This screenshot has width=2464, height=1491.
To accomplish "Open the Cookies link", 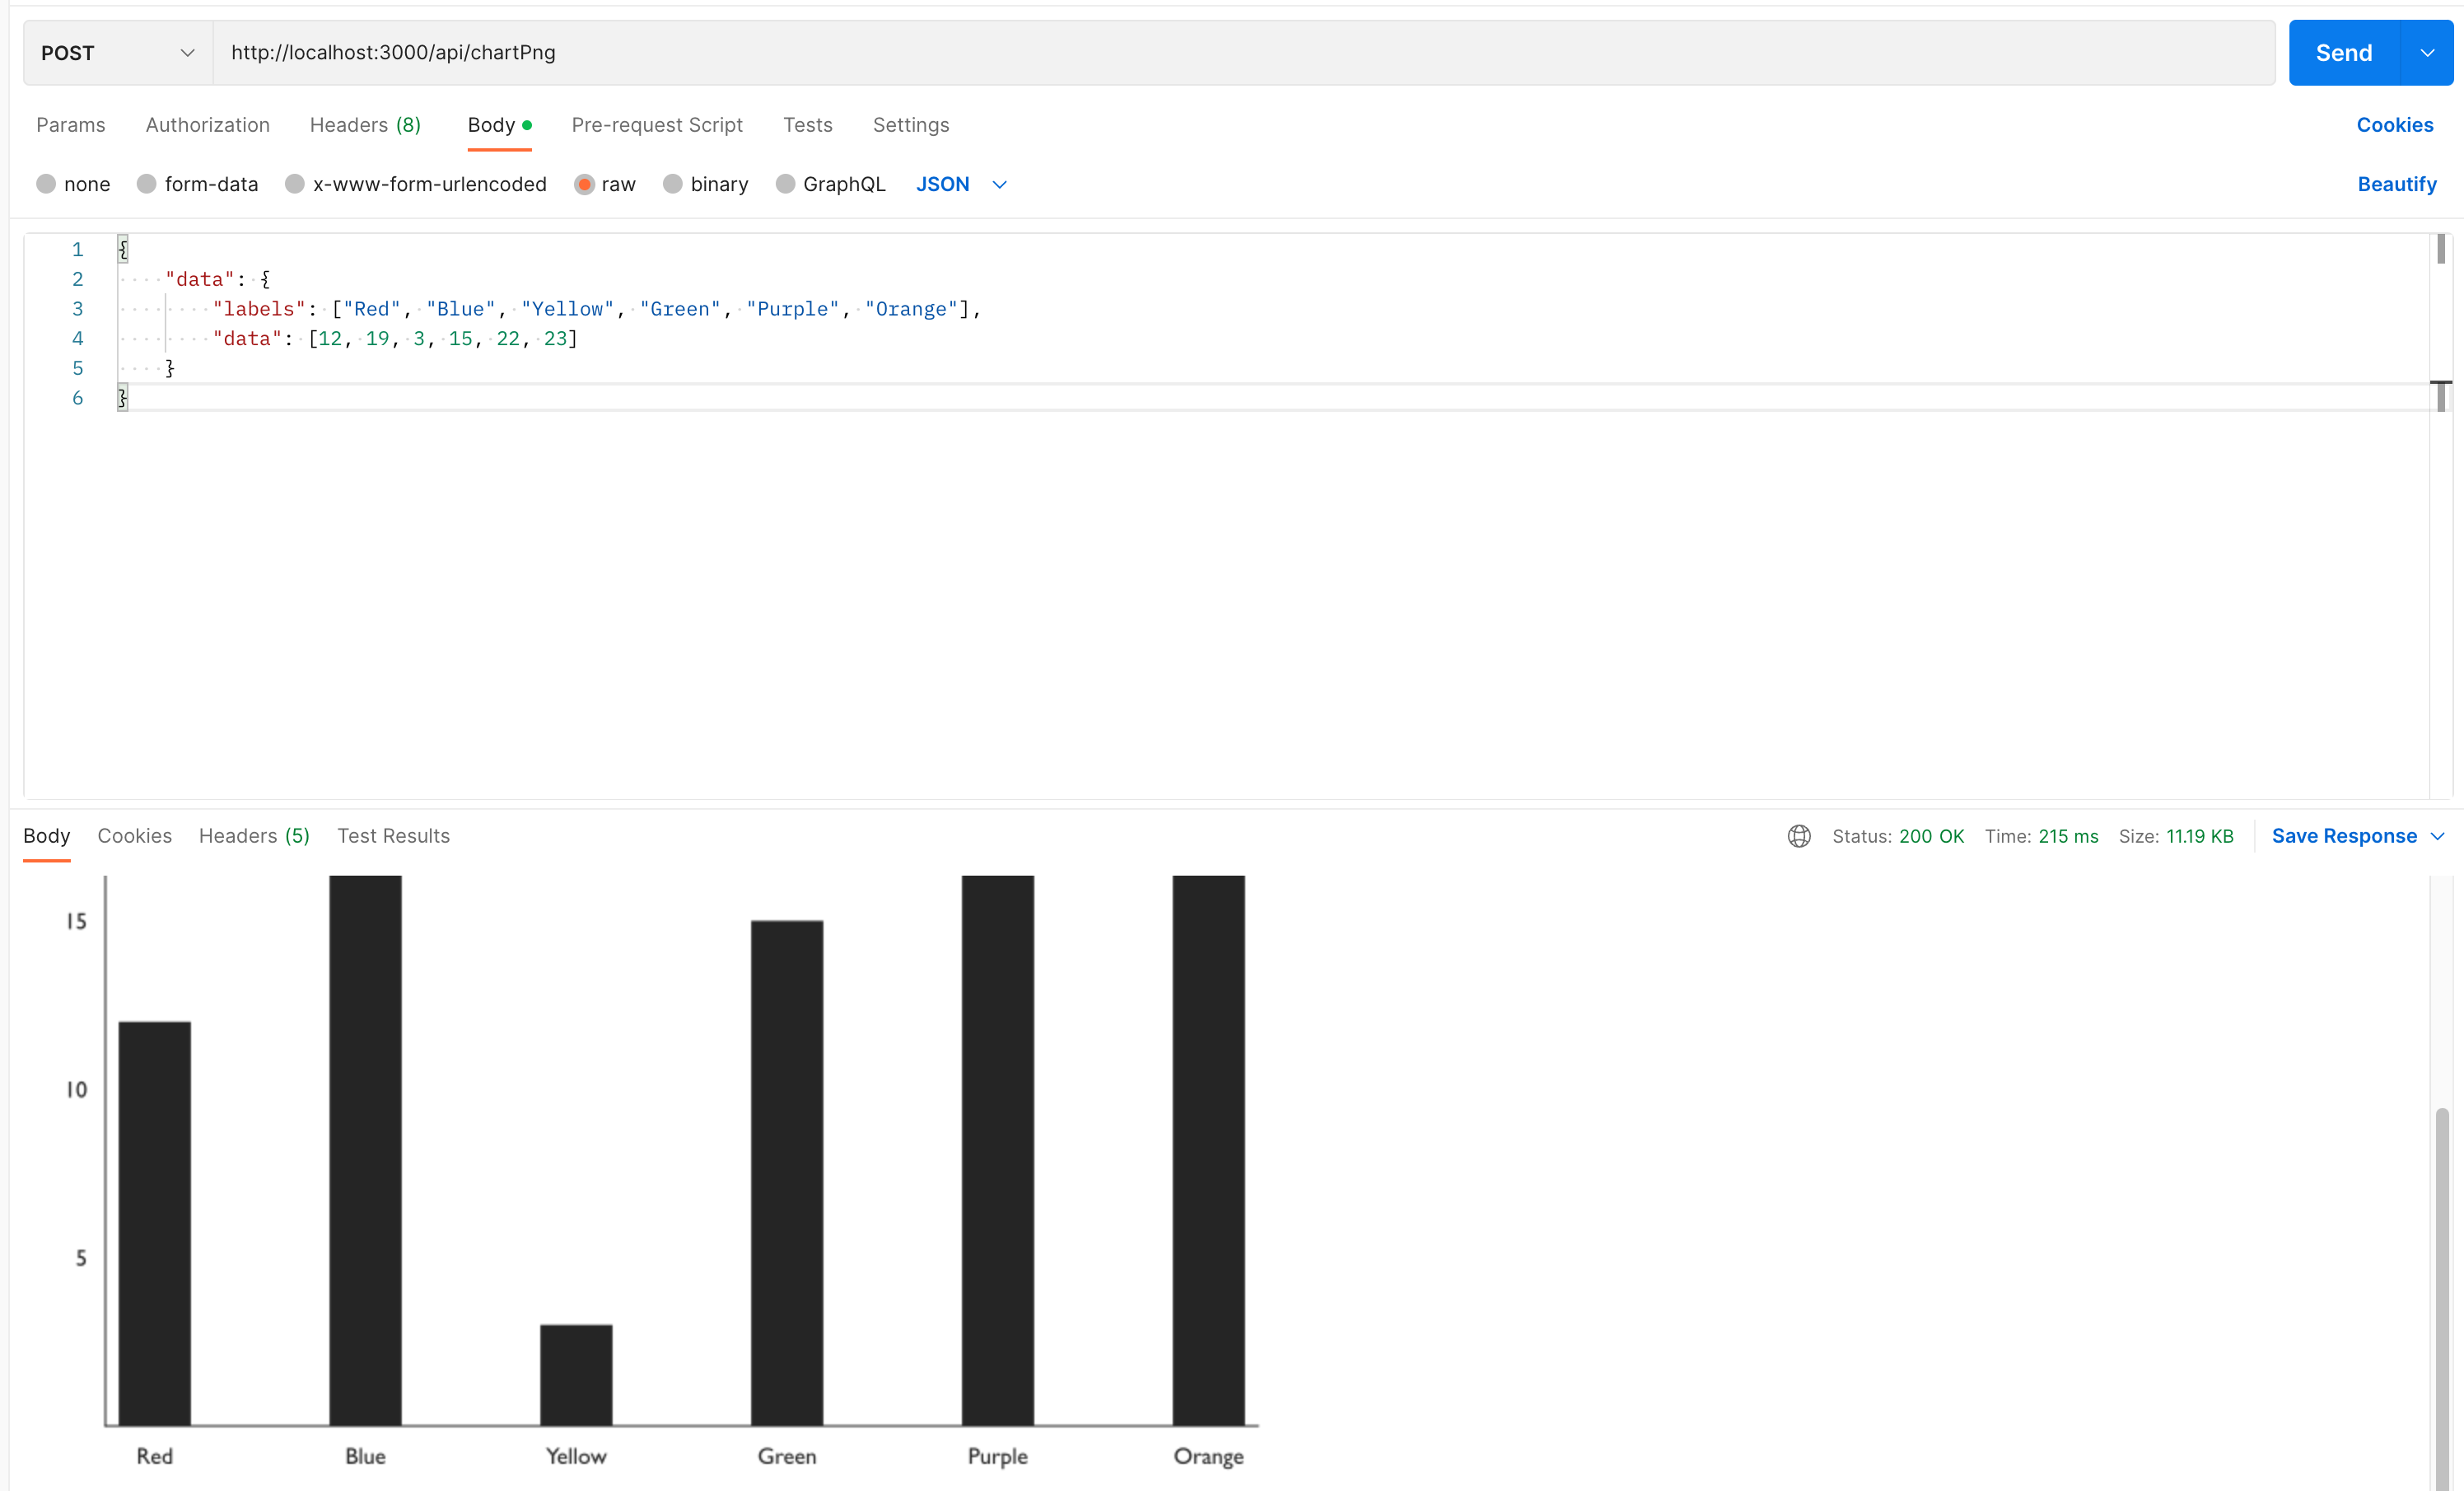I will 2394,125.
